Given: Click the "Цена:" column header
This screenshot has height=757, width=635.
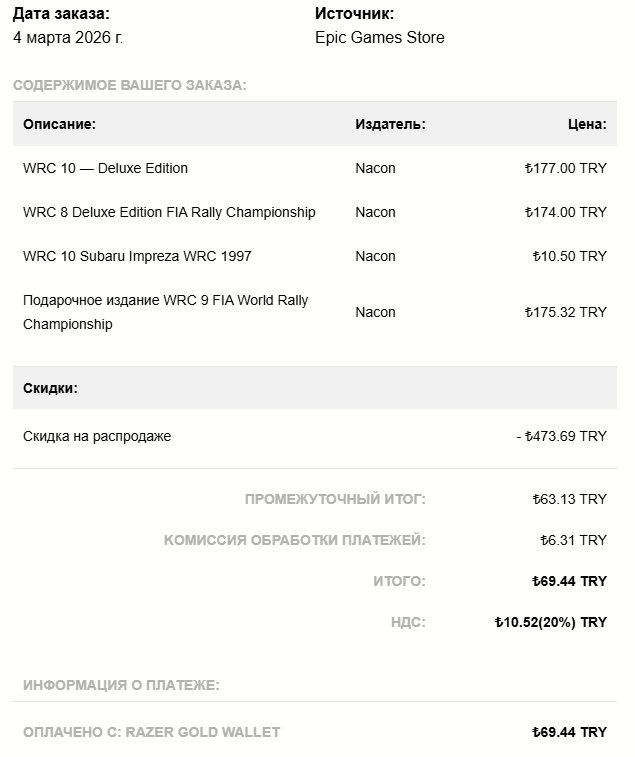Looking at the screenshot, I should pyautogui.click(x=586, y=124).
